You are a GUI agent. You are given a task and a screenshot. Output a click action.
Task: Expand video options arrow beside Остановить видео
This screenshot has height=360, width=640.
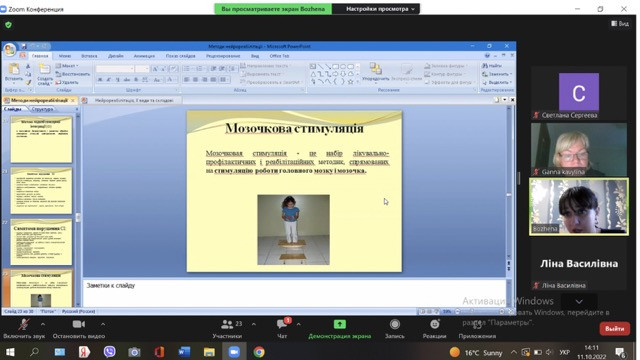pos(103,324)
